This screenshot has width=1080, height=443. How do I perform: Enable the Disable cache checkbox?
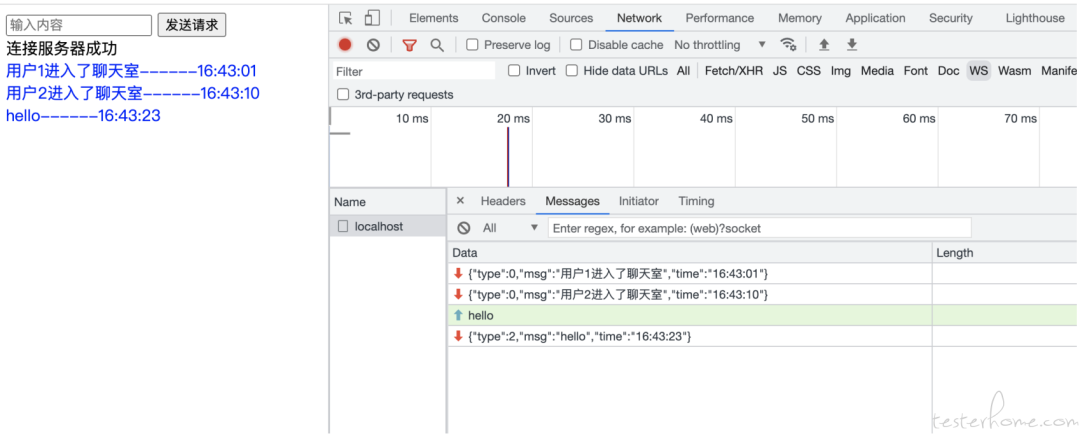576,45
